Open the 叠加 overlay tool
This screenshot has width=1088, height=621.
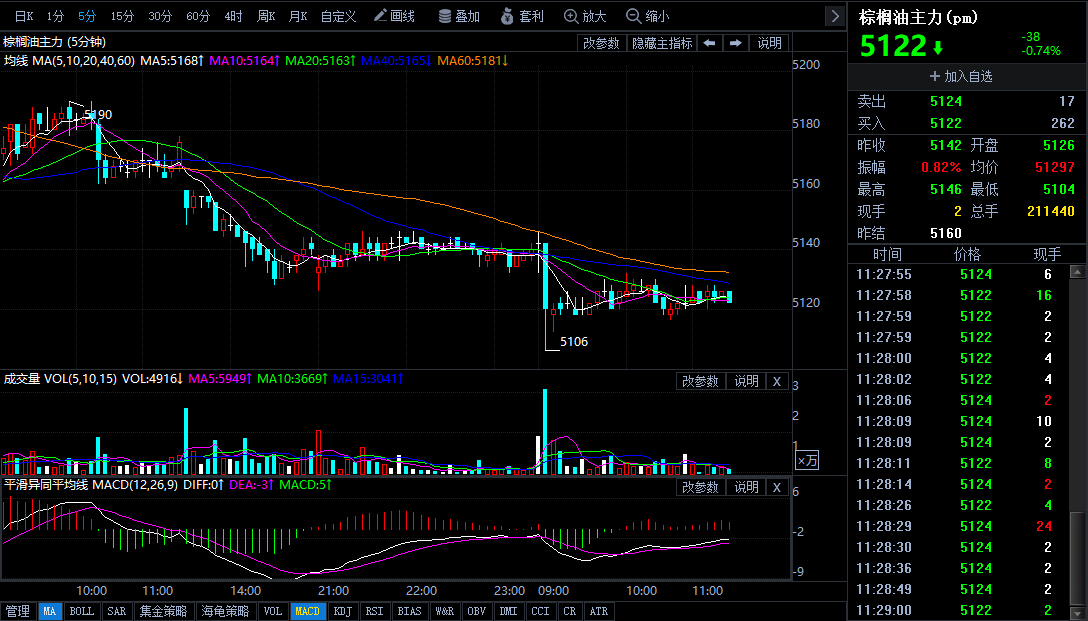tap(459, 16)
